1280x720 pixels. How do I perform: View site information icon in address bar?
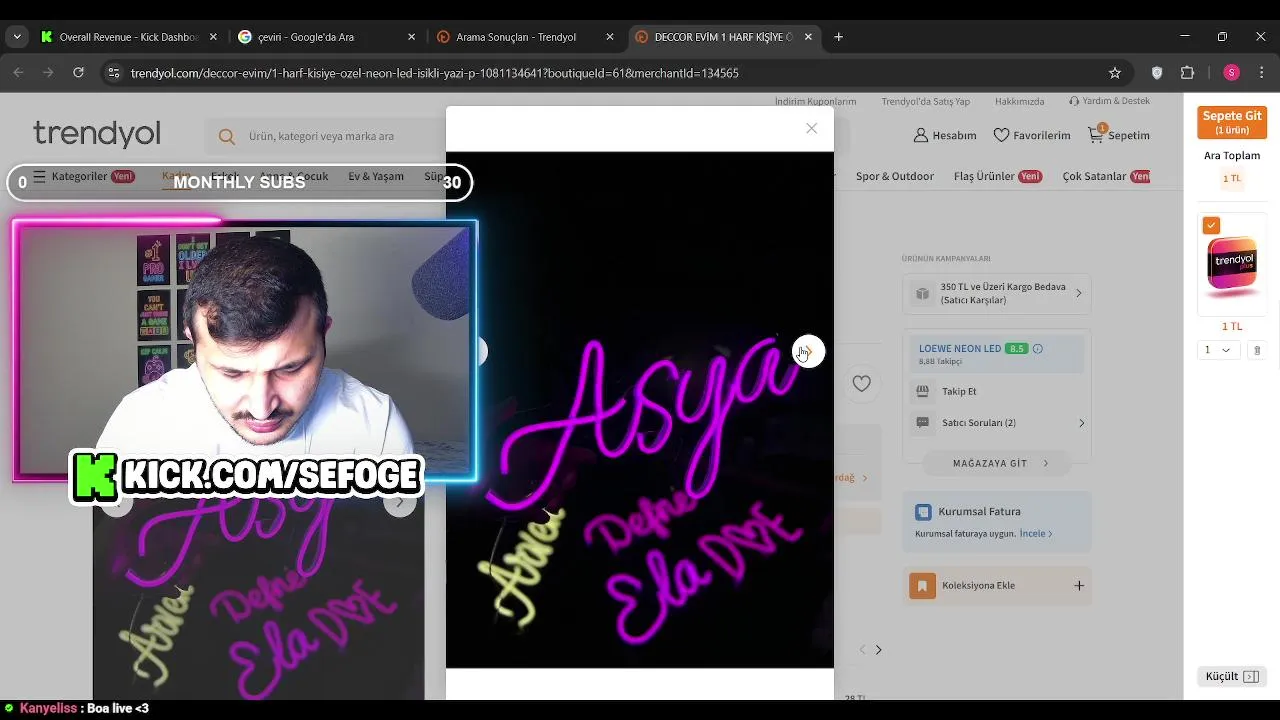(x=113, y=73)
